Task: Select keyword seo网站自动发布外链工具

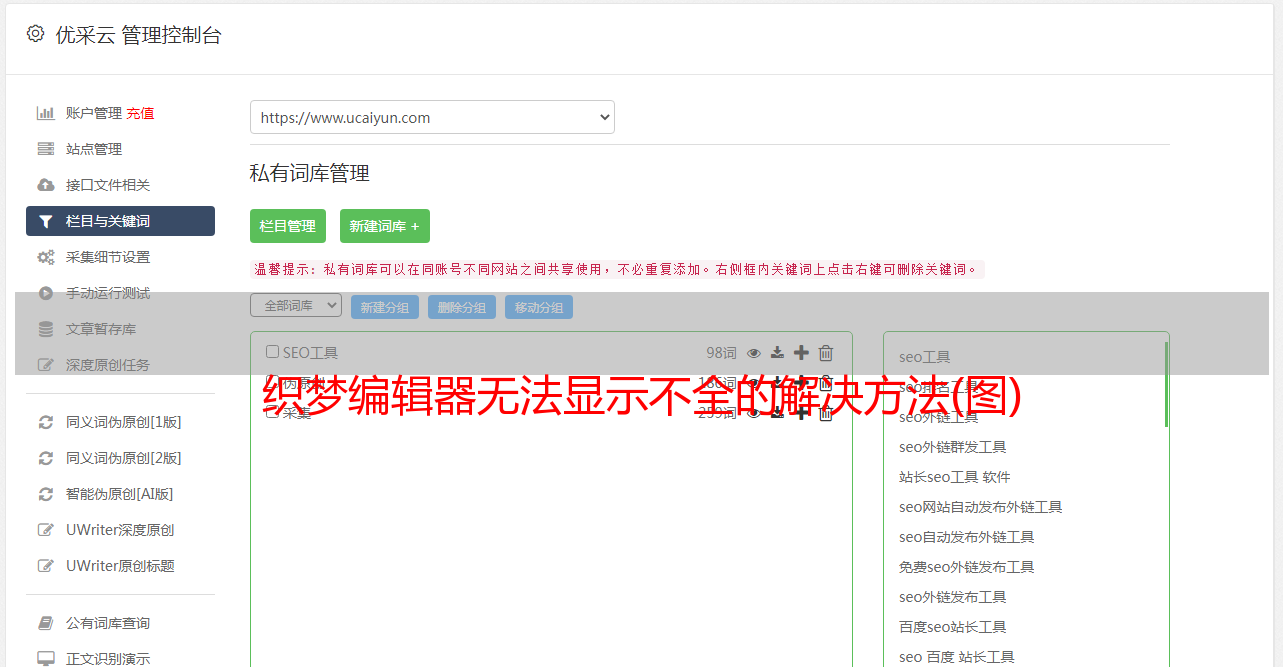Action: tap(981, 507)
